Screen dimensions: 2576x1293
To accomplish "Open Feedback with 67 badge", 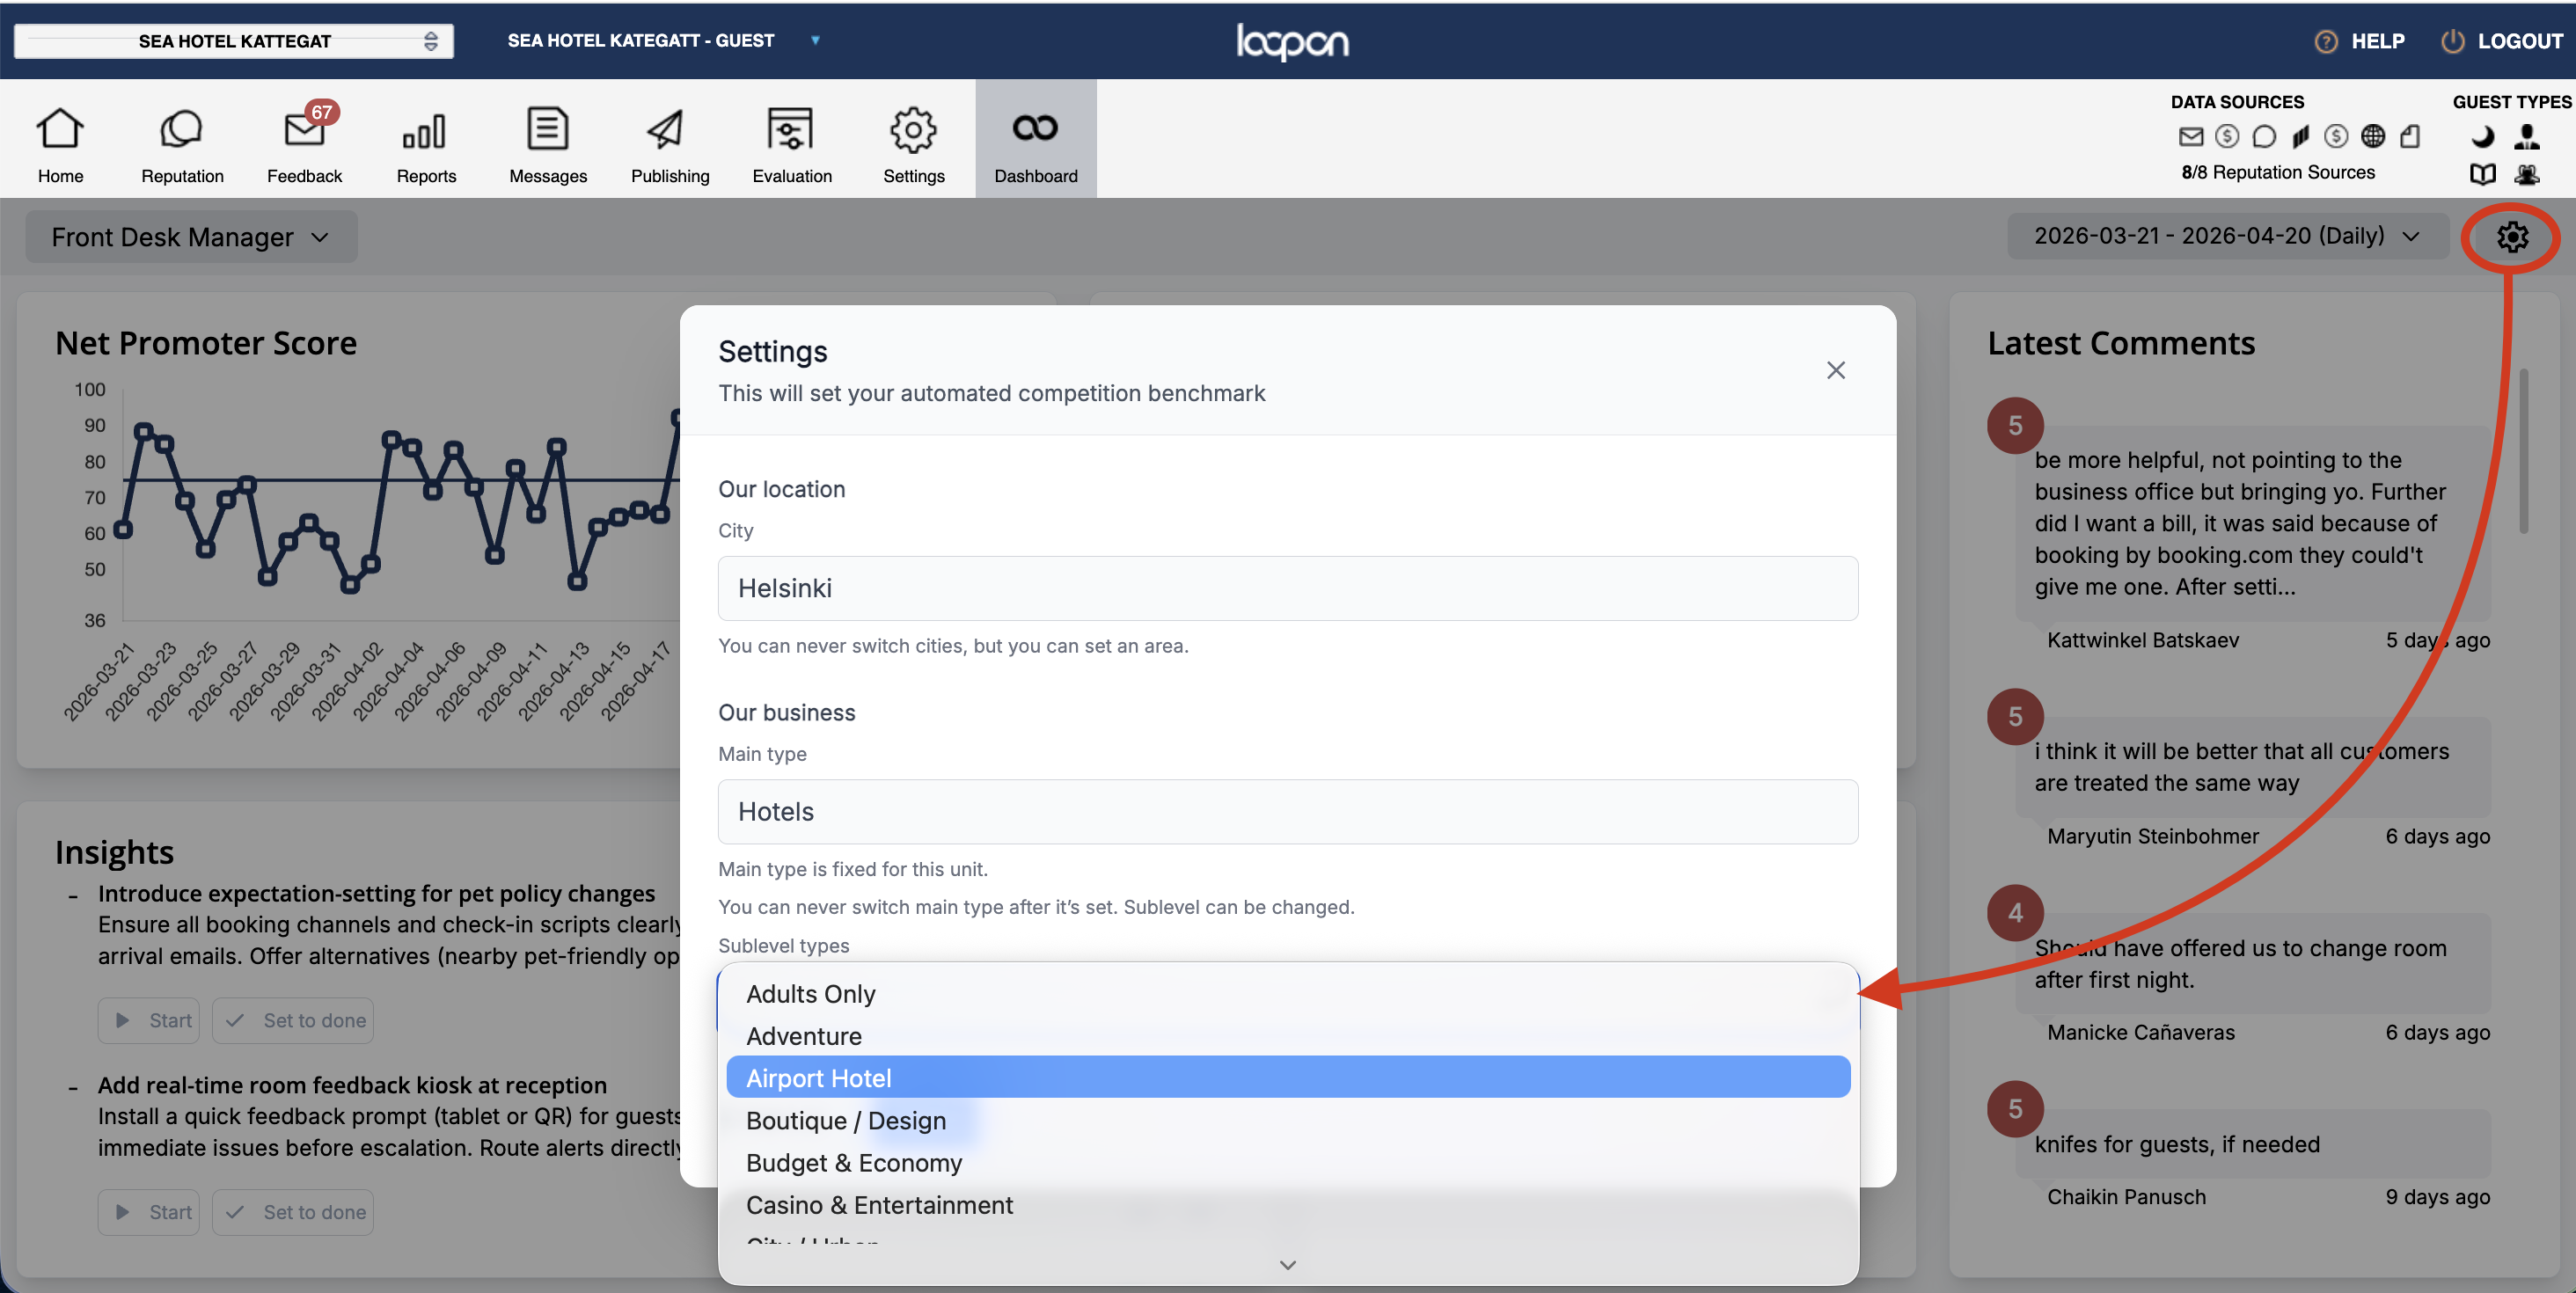I will [304, 145].
